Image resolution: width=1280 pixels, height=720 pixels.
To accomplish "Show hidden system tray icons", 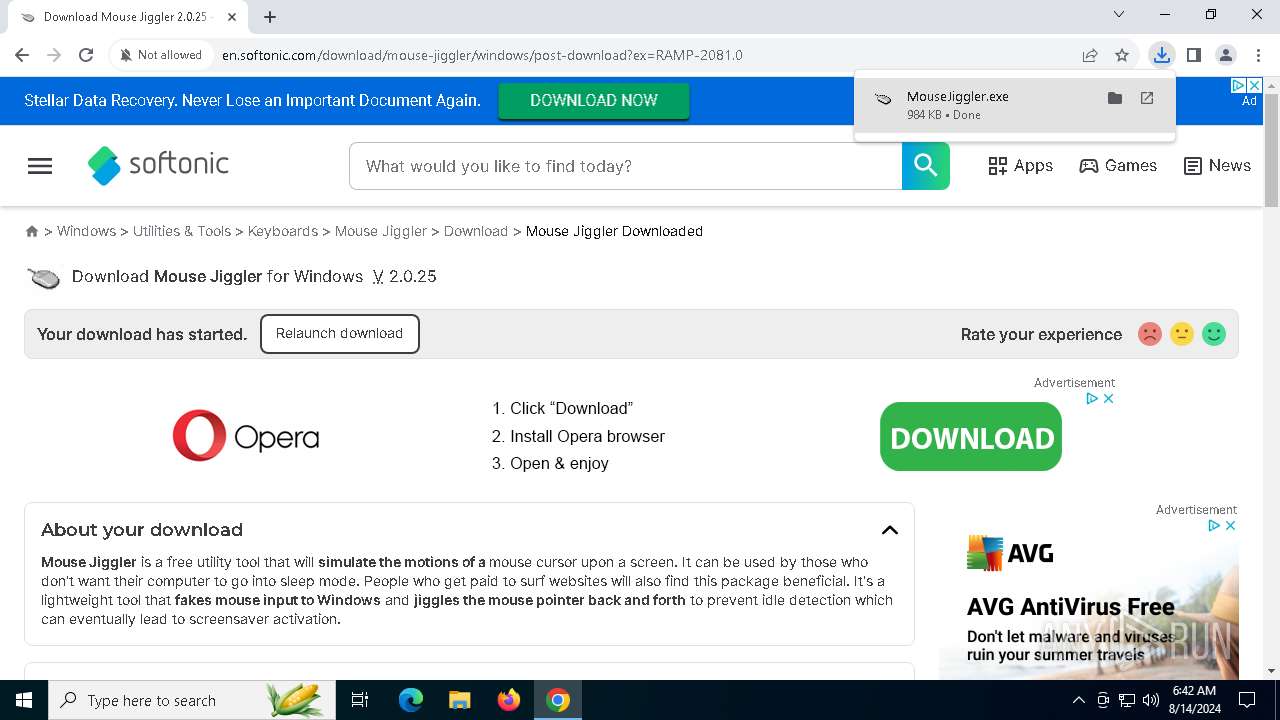I will pyautogui.click(x=1078, y=700).
